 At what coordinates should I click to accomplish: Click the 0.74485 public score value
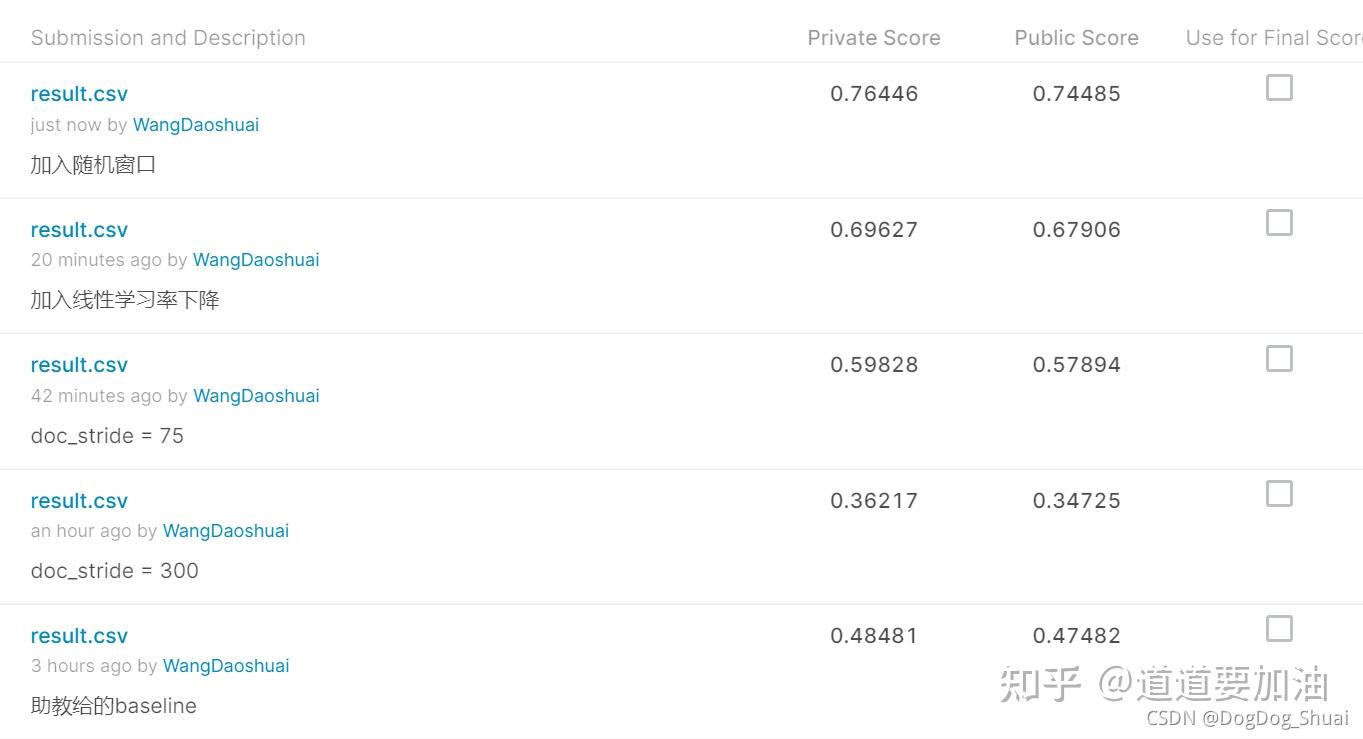pos(1076,94)
